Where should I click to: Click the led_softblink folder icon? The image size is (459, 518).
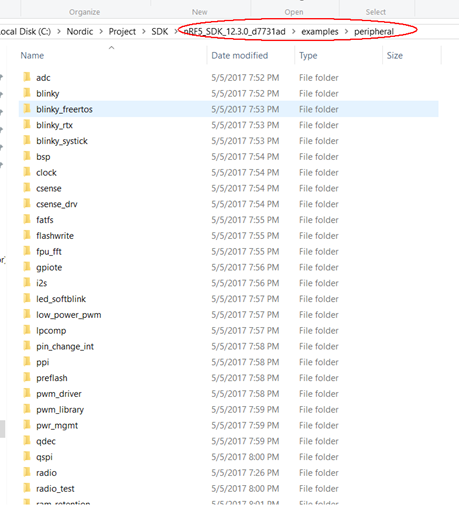(27, 299)
